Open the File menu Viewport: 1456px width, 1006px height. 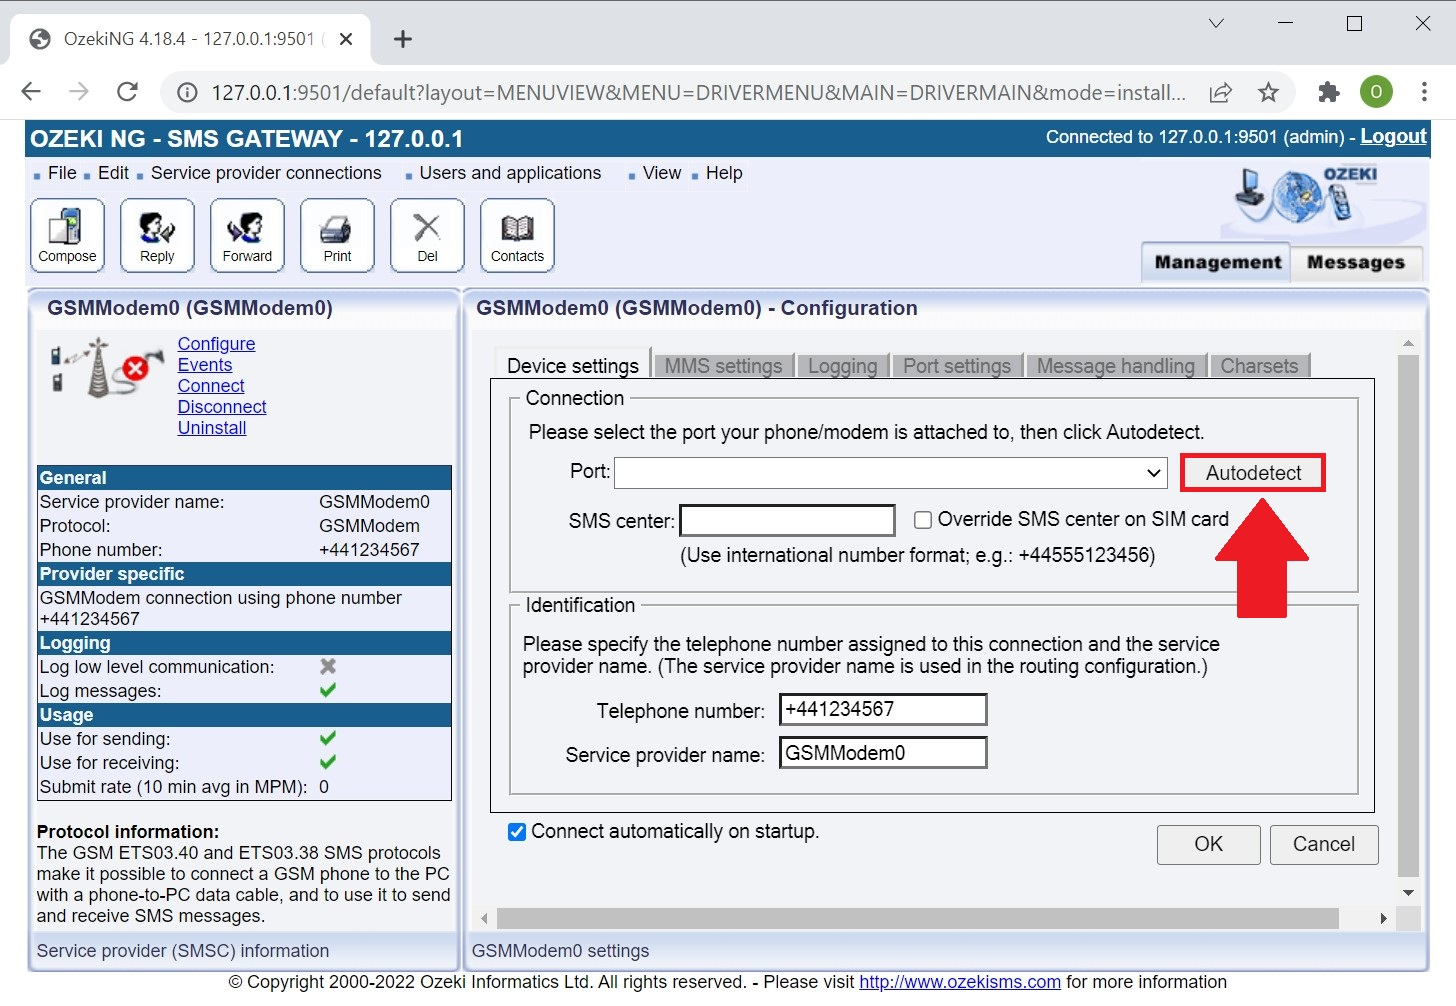click(62, 173)
